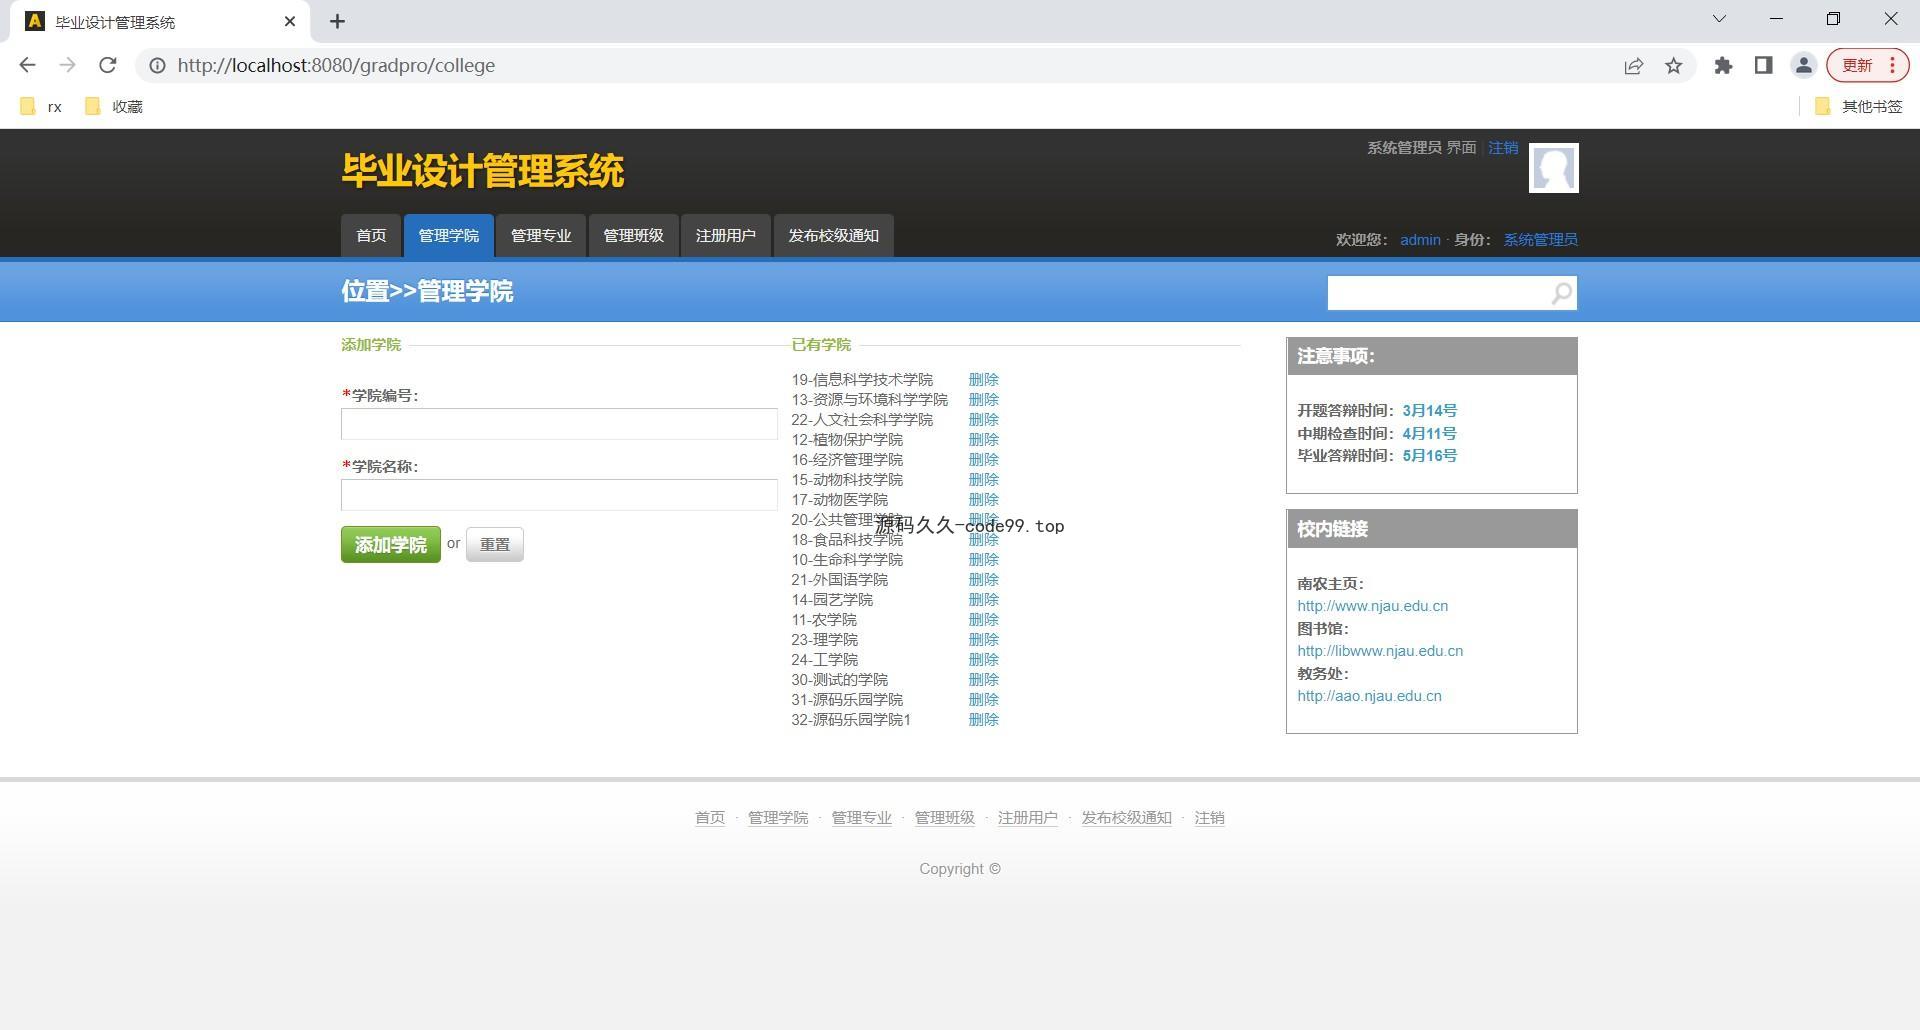Click footer 管理学院 link
The image size is (1920, 1030).
tap(778, 818)
